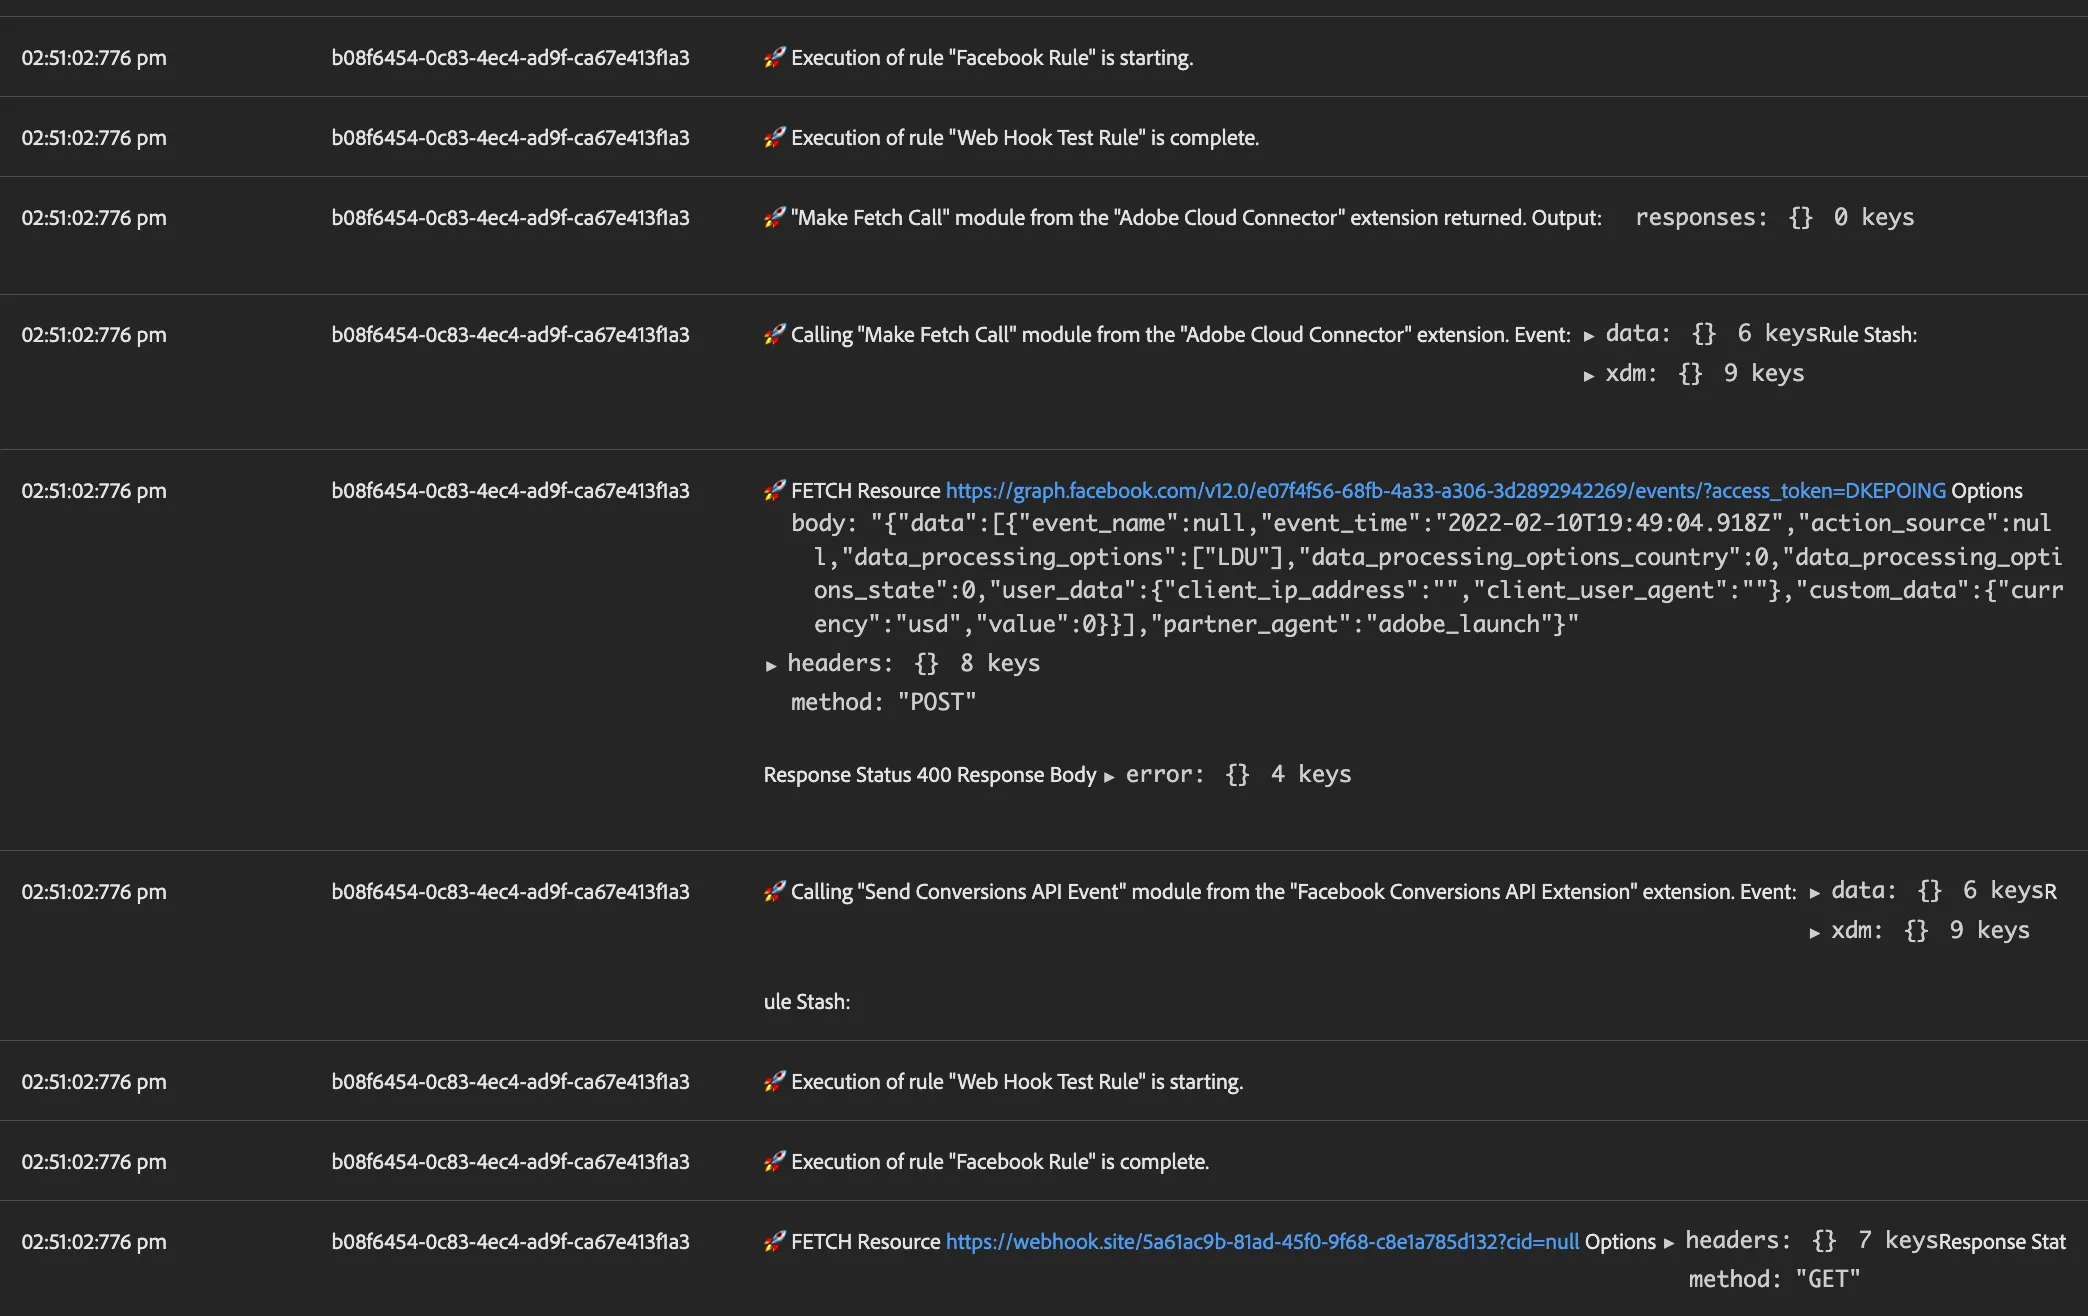The height and width of the screenshot is (1316, 2088).
Task: Expand headers 7 keys in webhook fetch row
Action: (x=1669, y=1243)
